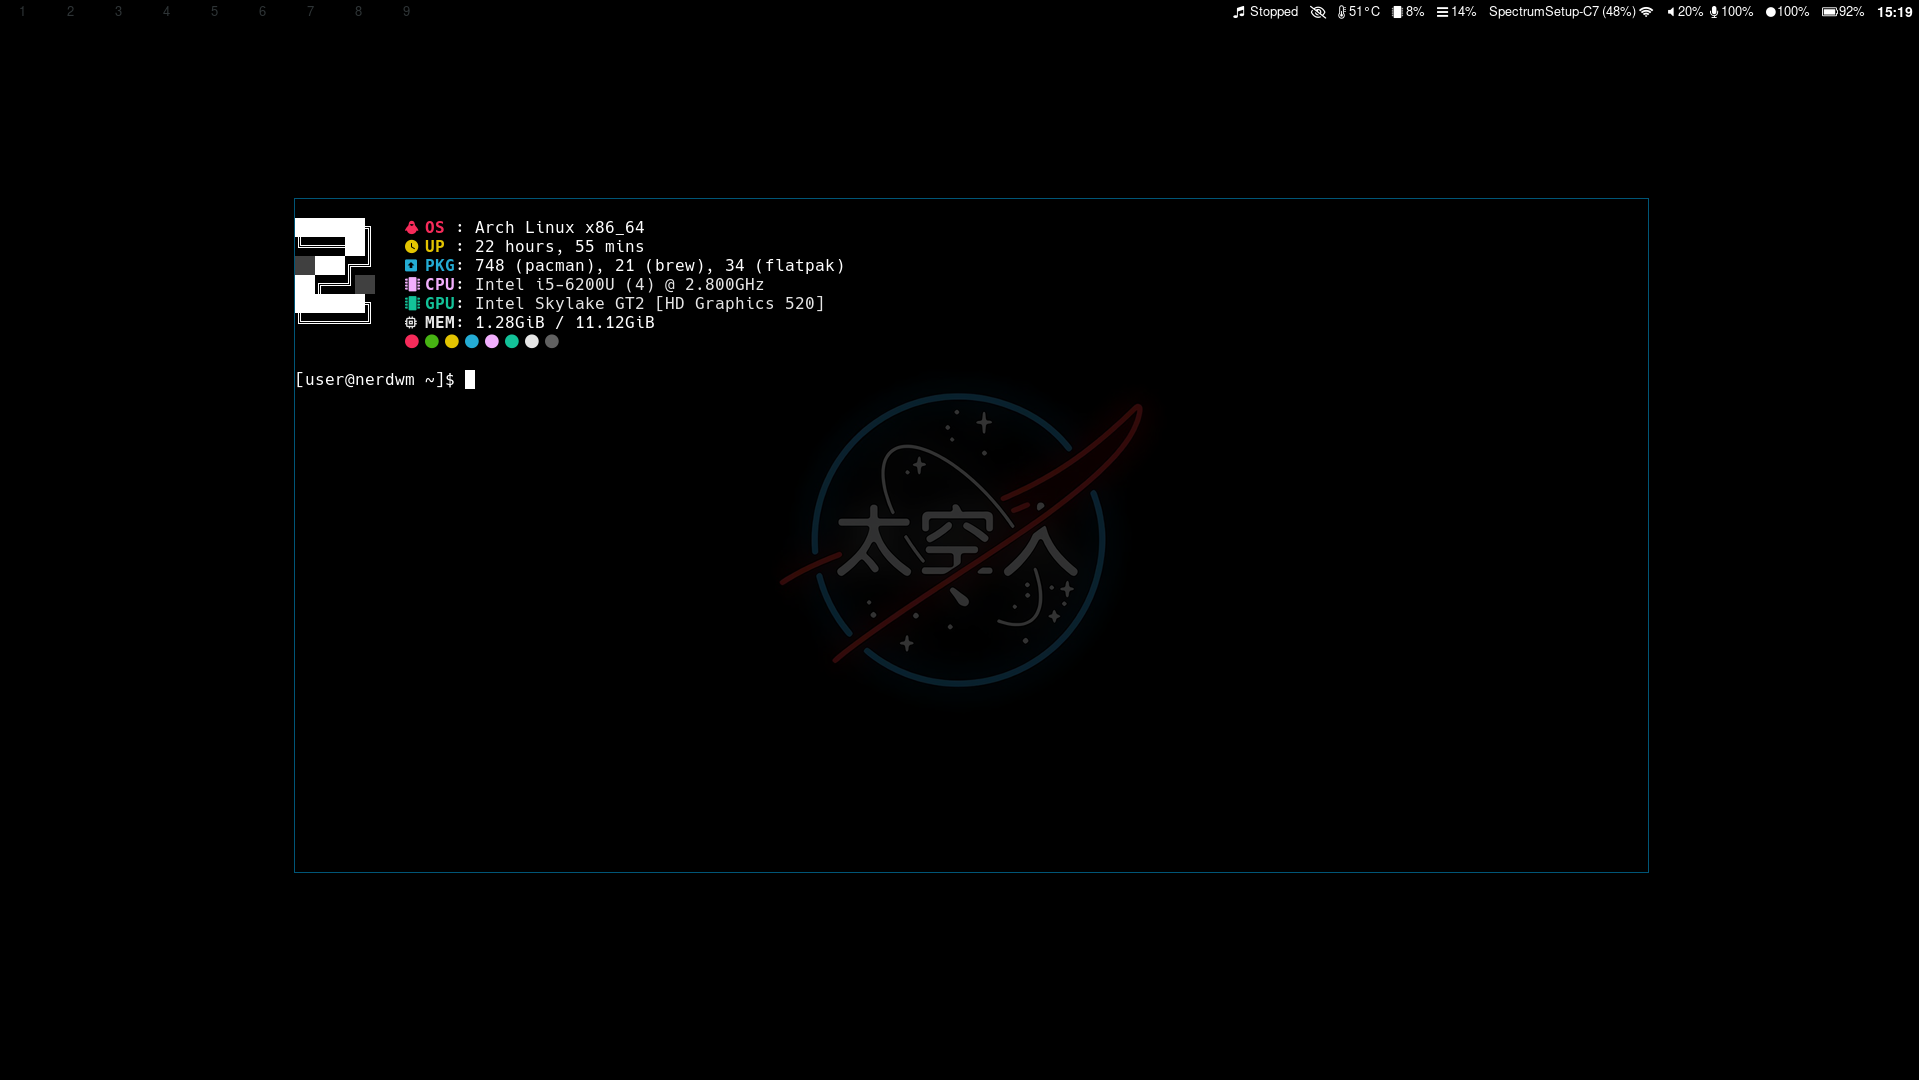Click the red OS icon in fetch output
The height and width of the screenshot is (1080, 1919).
click(x=411, y=228)
